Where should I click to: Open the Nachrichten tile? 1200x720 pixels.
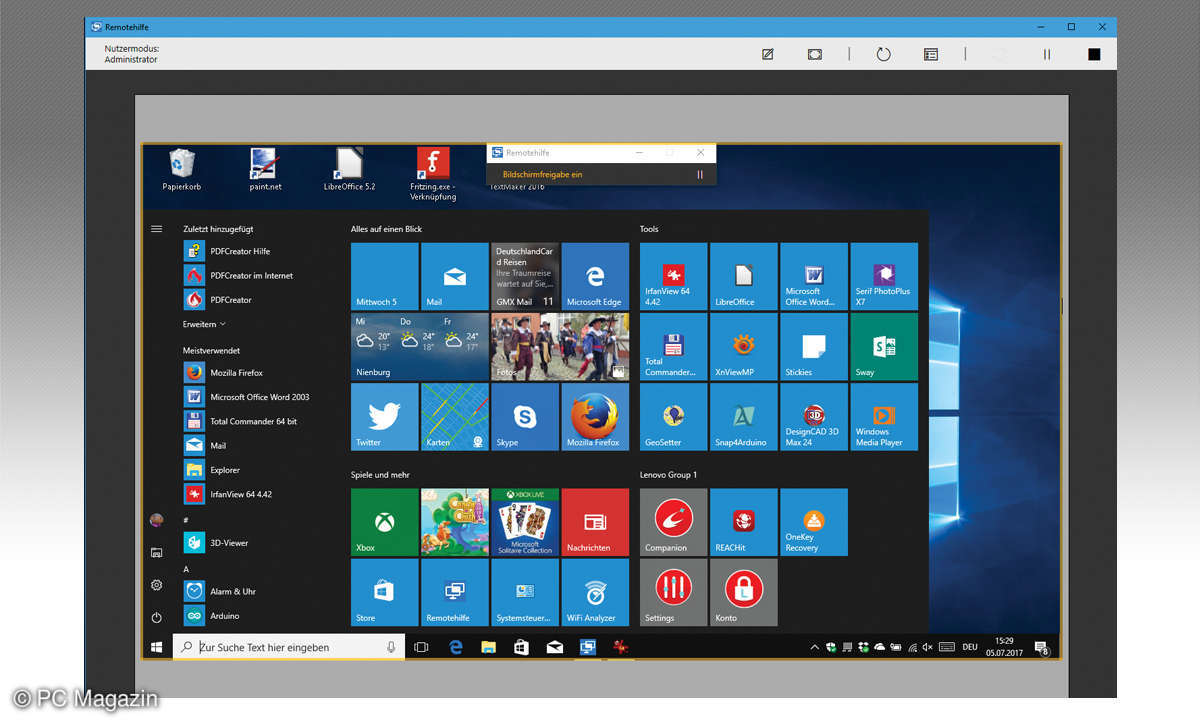[x=595, y=522]
